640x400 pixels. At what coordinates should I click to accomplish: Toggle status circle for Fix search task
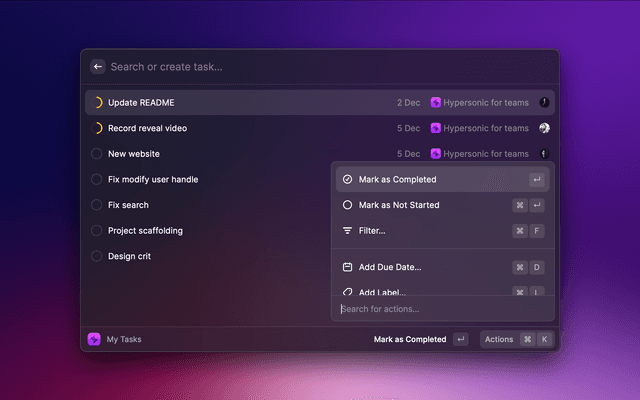97,205
